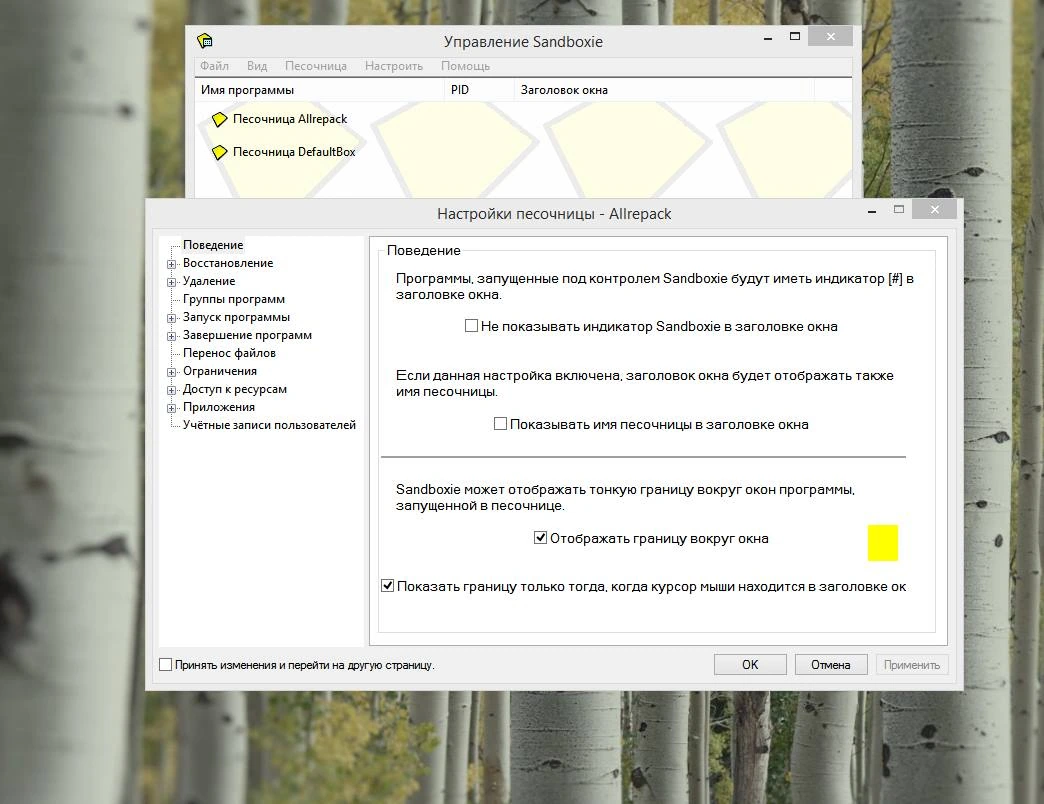Viewport: 1044px width, 804px height.
Task: Select Доступ к ресурсам tree item
Action: [234, 389]
